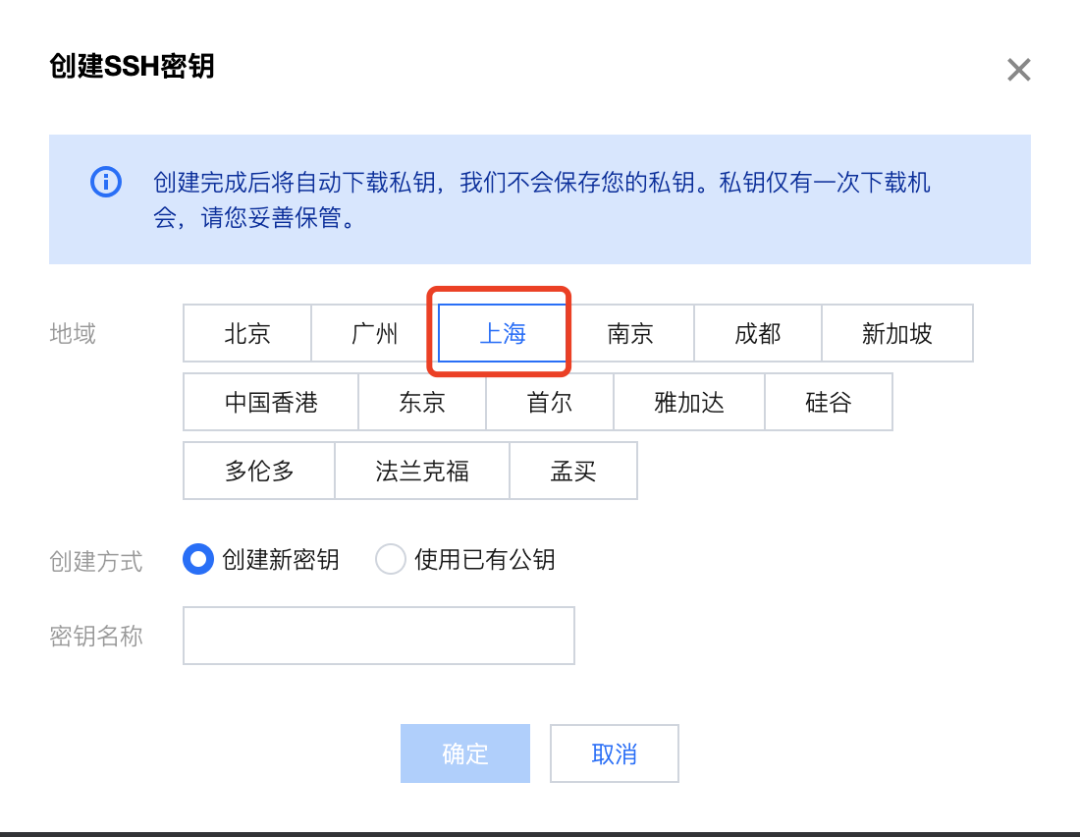Screen dimensions: 1080x837
Task: Set region to 东京
Action: [422, 402]
